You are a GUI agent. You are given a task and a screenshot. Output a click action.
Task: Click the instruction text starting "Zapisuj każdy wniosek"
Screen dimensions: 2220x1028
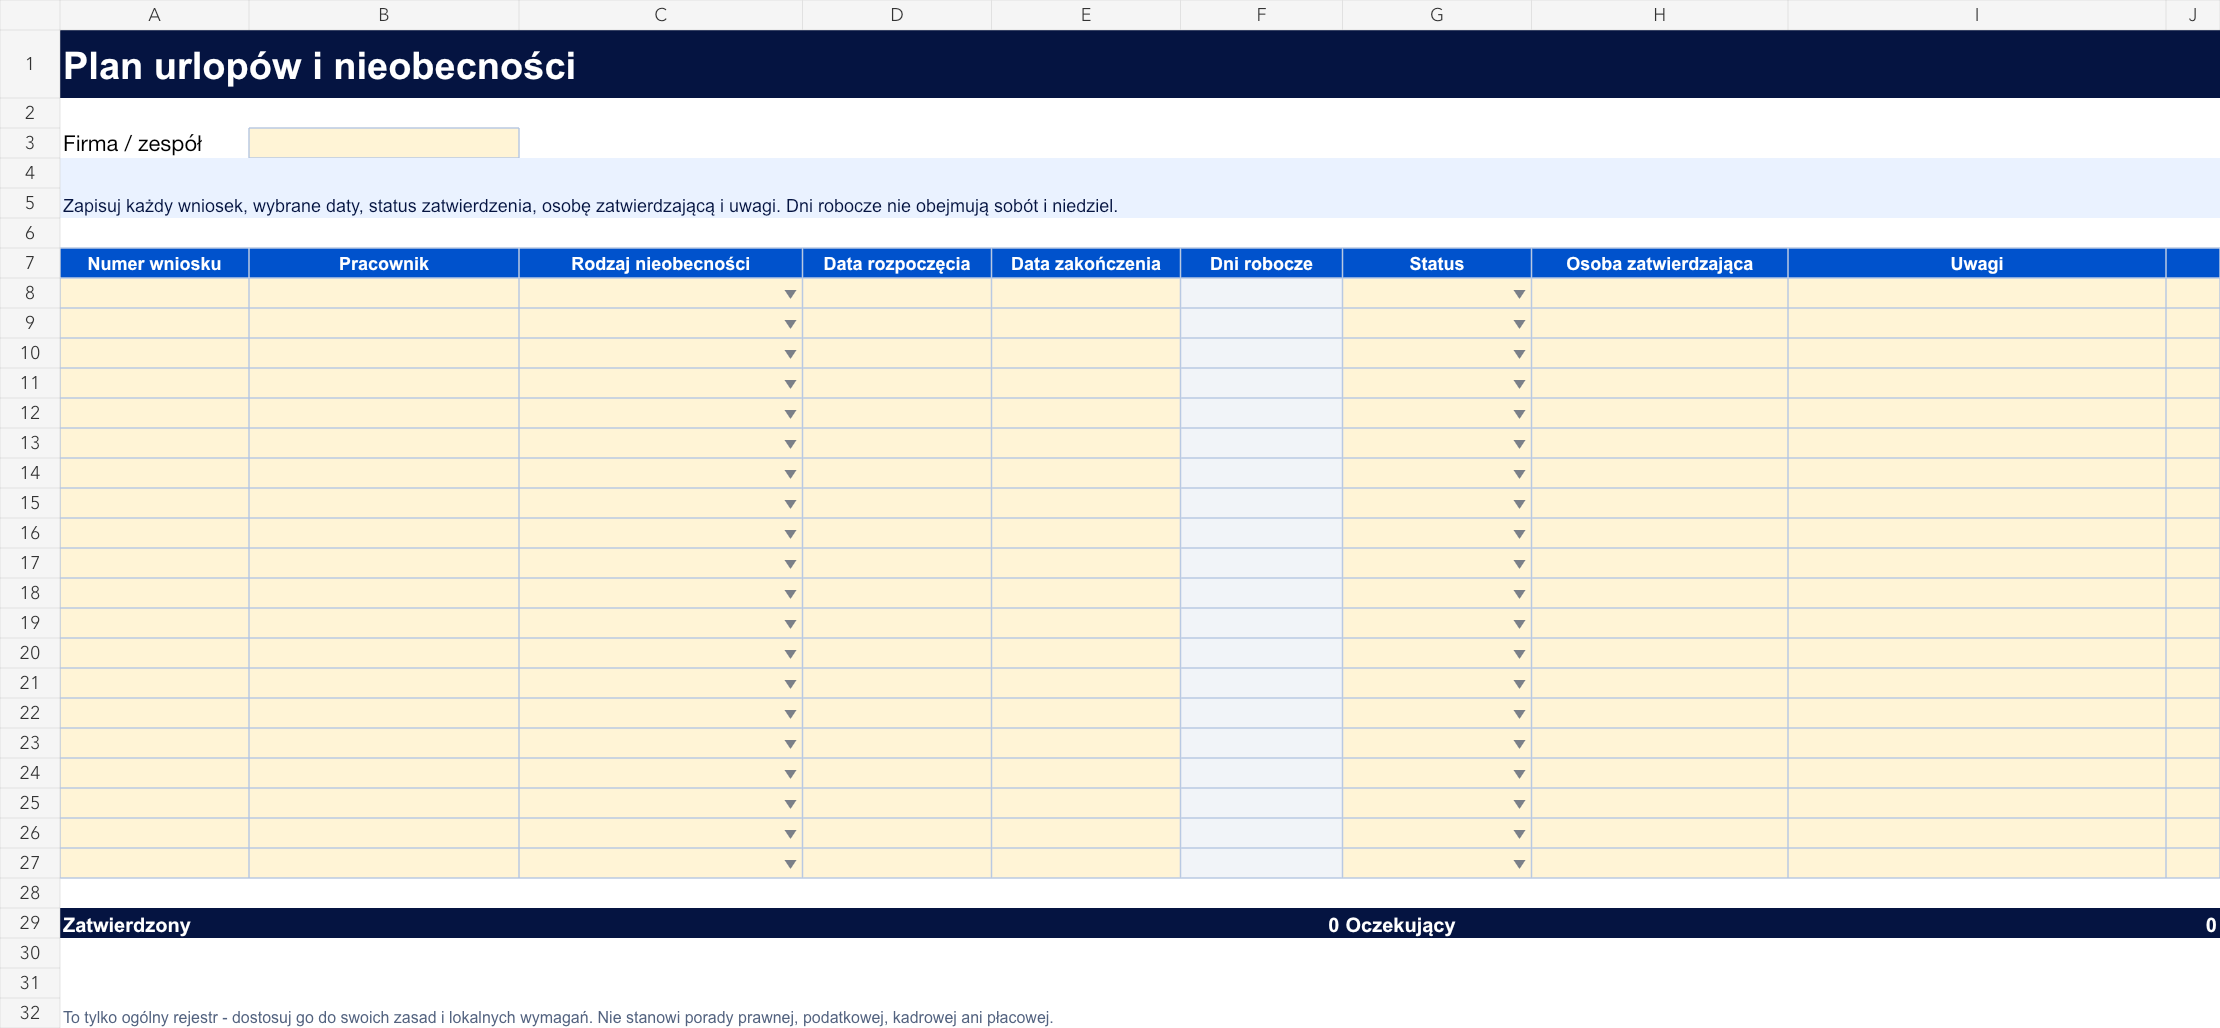point(590,206)
